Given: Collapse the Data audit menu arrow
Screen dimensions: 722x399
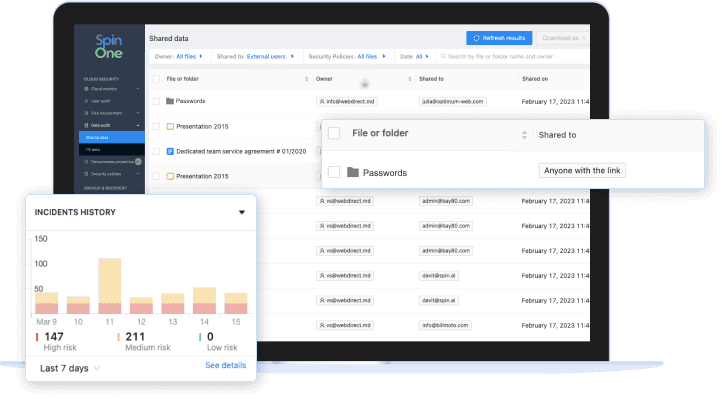Looking at the screenshot, I should 138,125.
